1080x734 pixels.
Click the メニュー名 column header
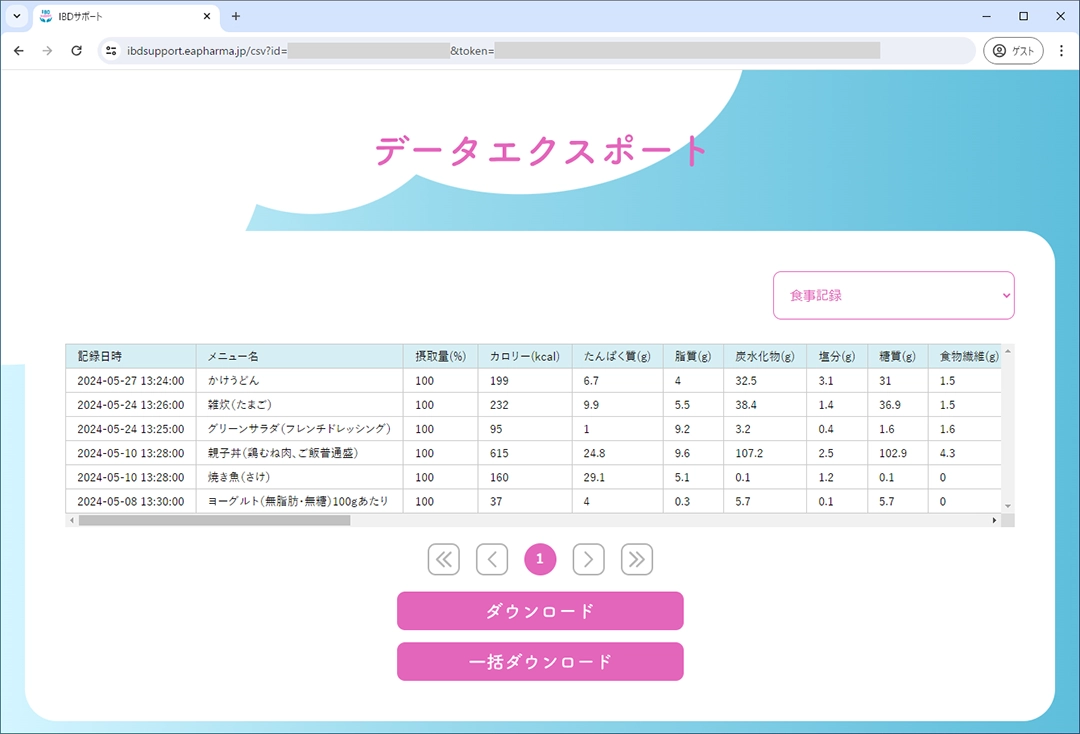tap(300, 356)
